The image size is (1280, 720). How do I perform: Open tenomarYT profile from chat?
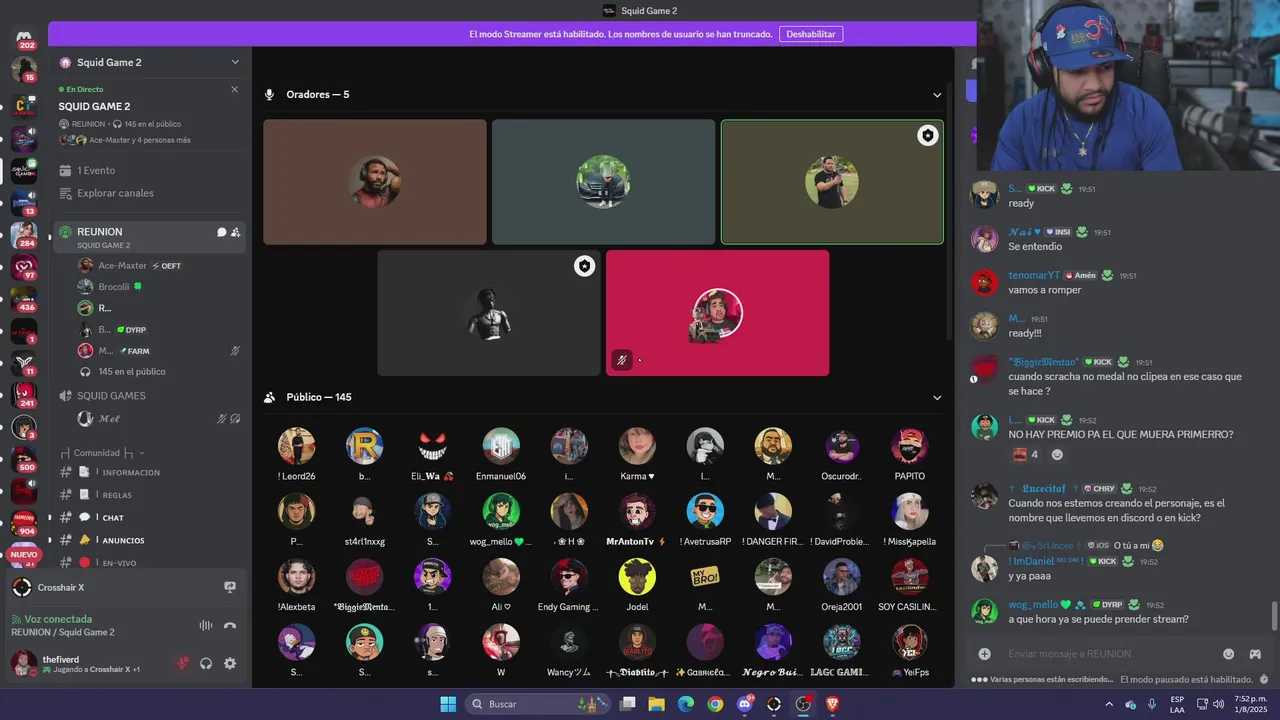click(x=1034, y=276)
